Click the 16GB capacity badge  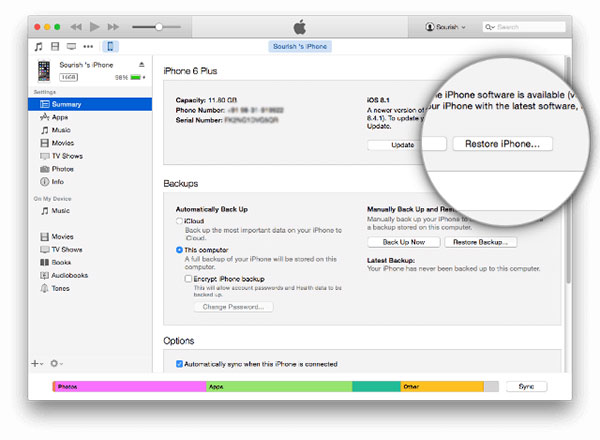68,77
